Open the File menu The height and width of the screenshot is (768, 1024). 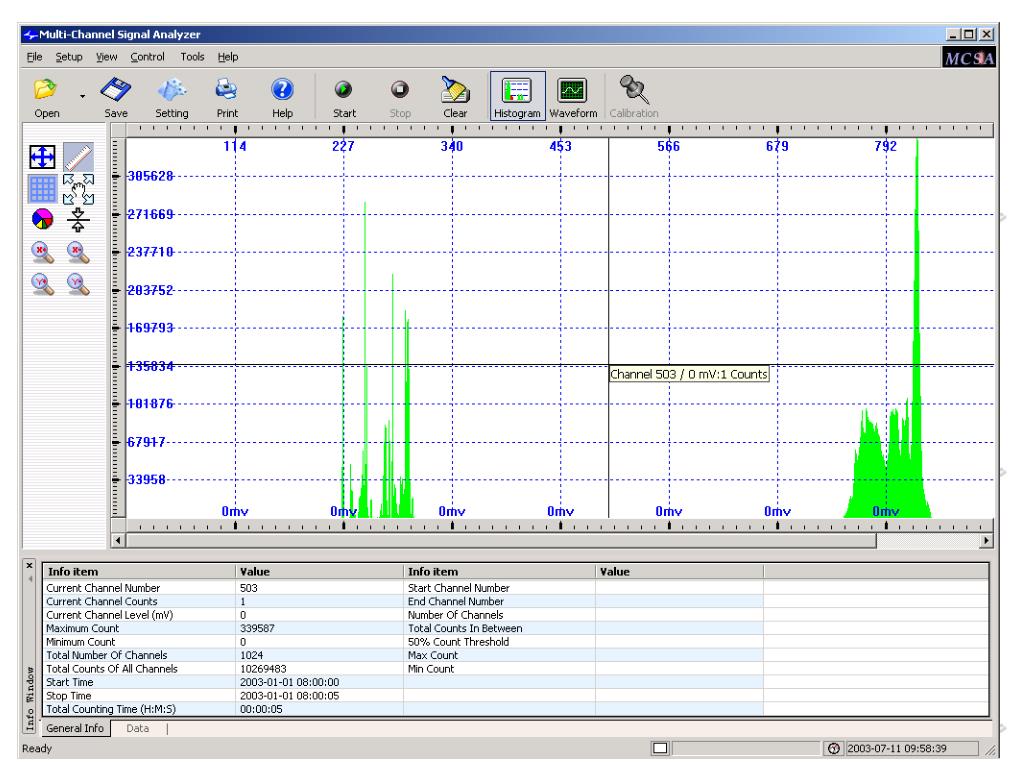pyautogui.click(x=34, y=57)
